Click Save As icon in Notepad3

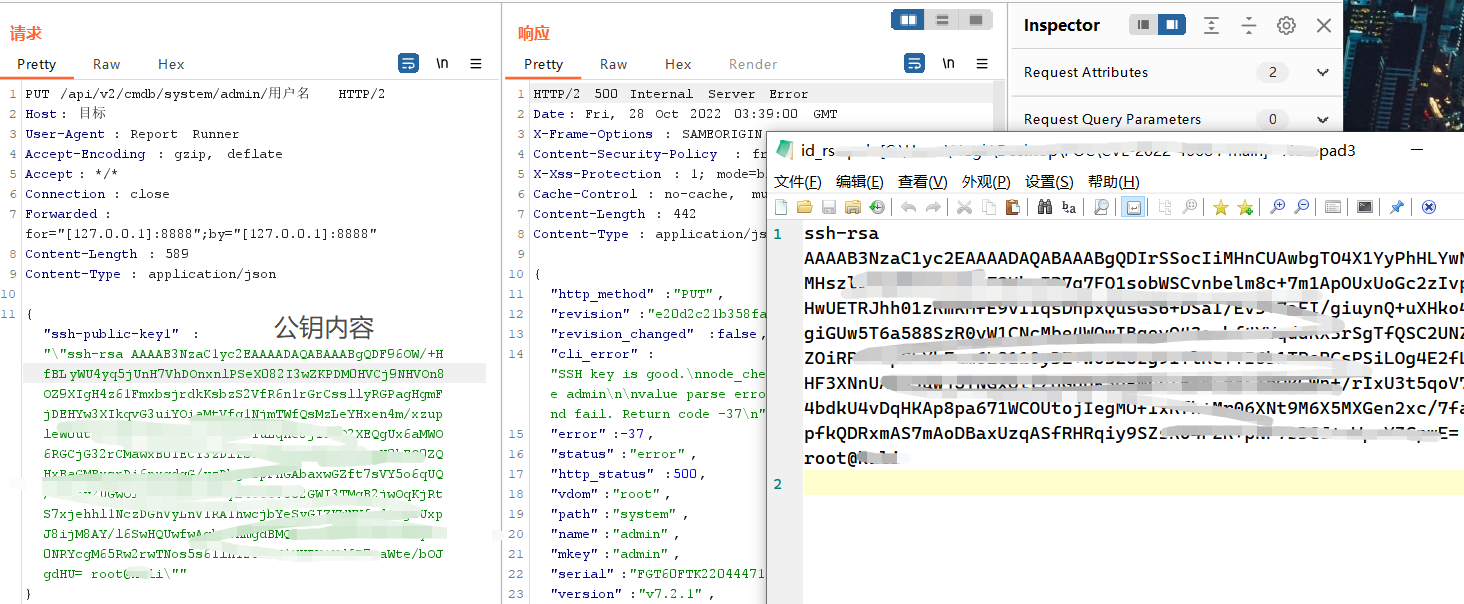pyautogui.click(x=853, y=207)
